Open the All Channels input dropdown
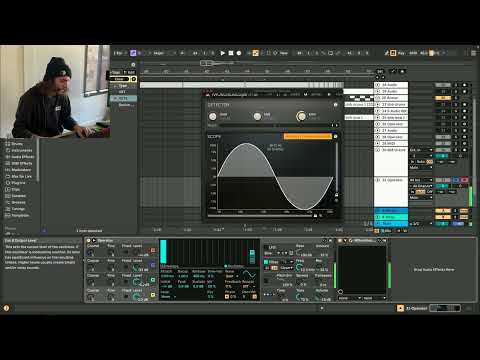The width and height of the screenshot is (480, 360). (x=422, y=186)
